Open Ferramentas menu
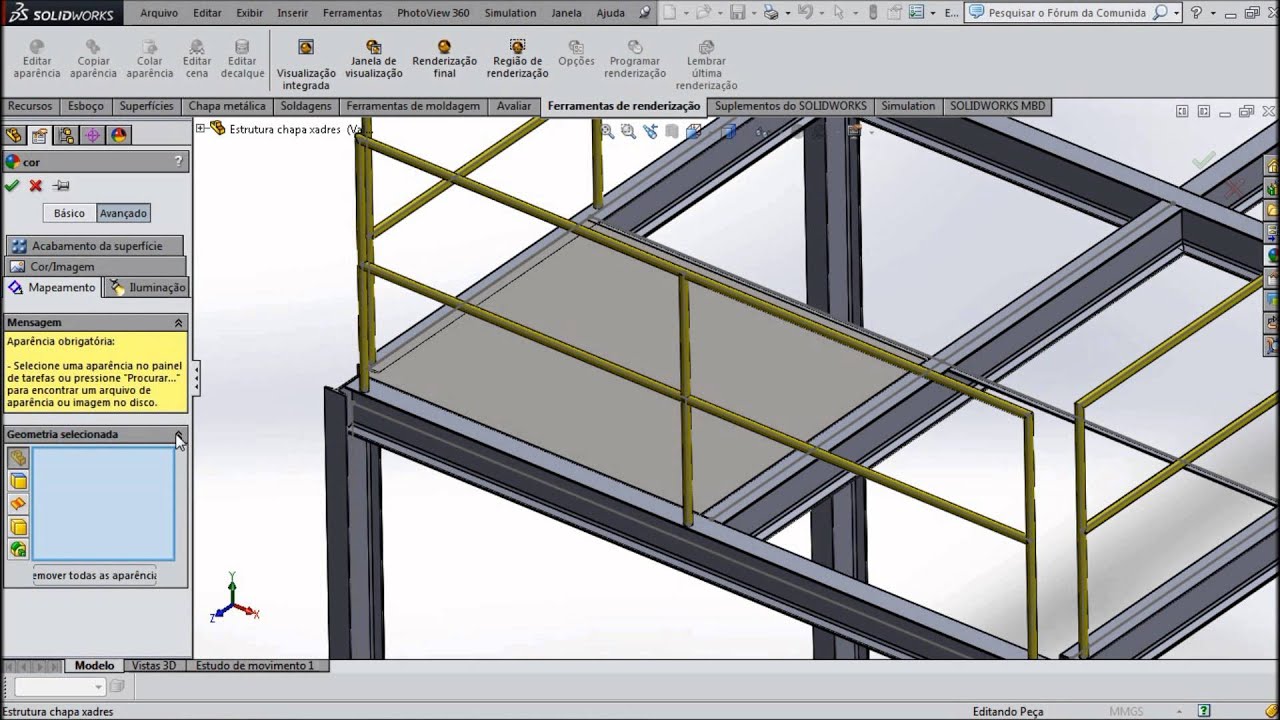 pos(353,13)
